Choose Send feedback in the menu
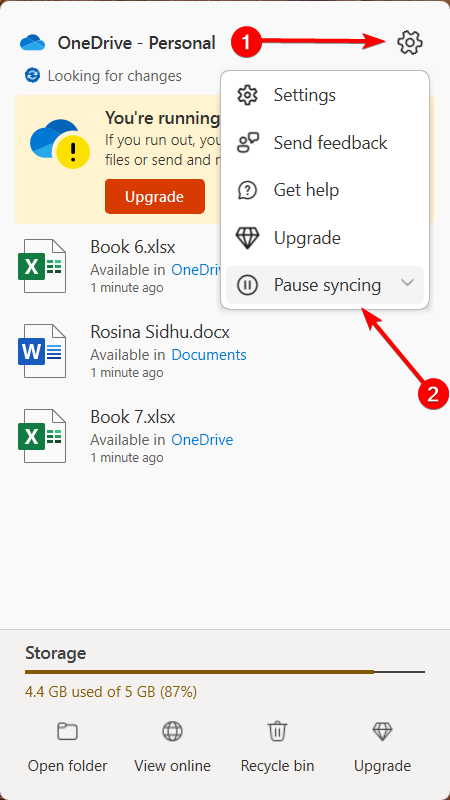Screen dimensions: 450x800 [325, 143]
